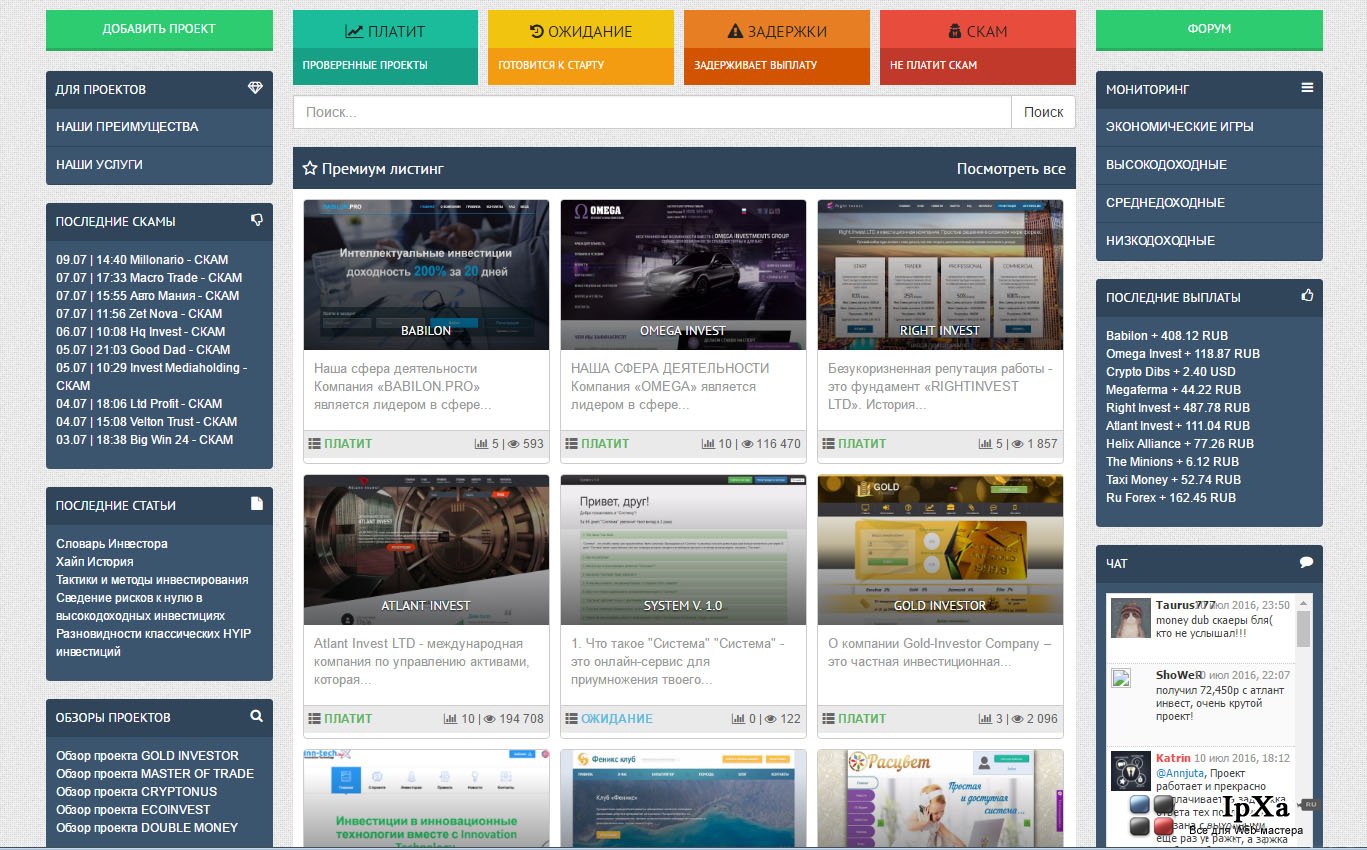Focus the Поиск... search input field

click(652, 112)
